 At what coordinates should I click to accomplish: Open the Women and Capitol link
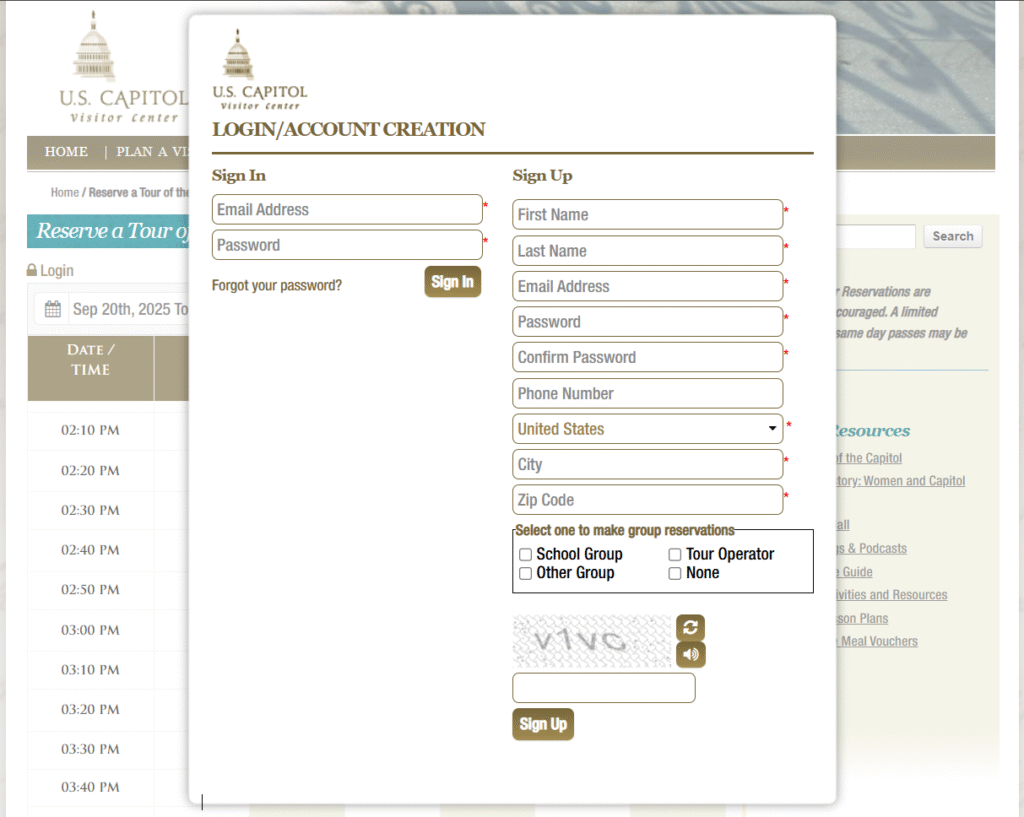[901, 481]
